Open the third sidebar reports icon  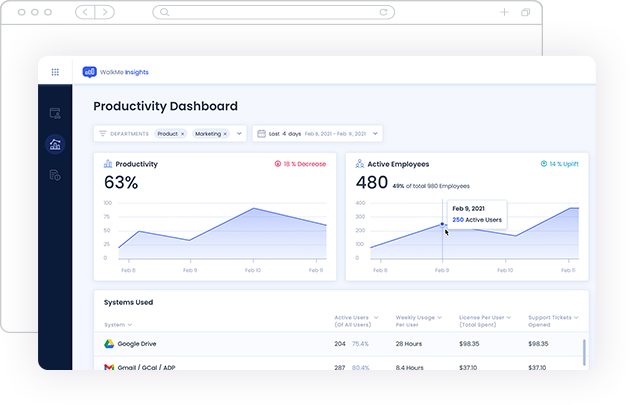point(55,176)
